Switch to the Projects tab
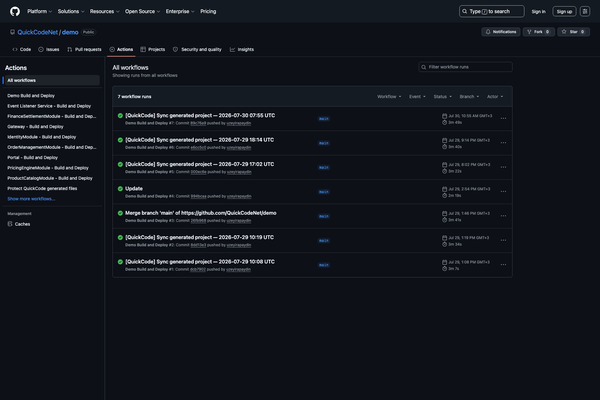The image size is (600, 400). click(153, 49)
